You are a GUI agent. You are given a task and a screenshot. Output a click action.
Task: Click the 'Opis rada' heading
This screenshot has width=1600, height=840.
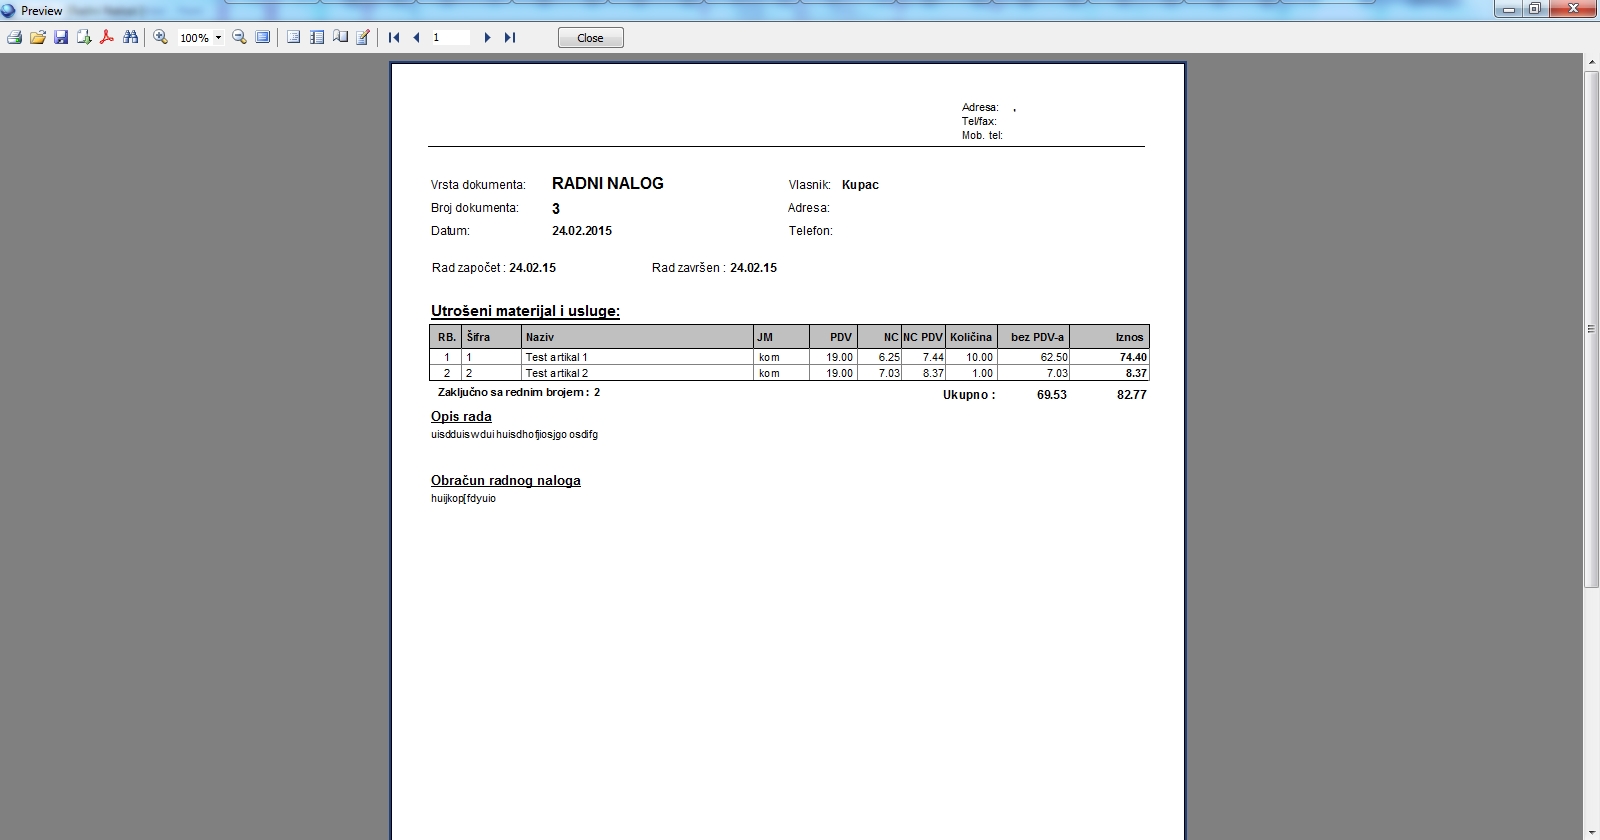pos(461,417)
